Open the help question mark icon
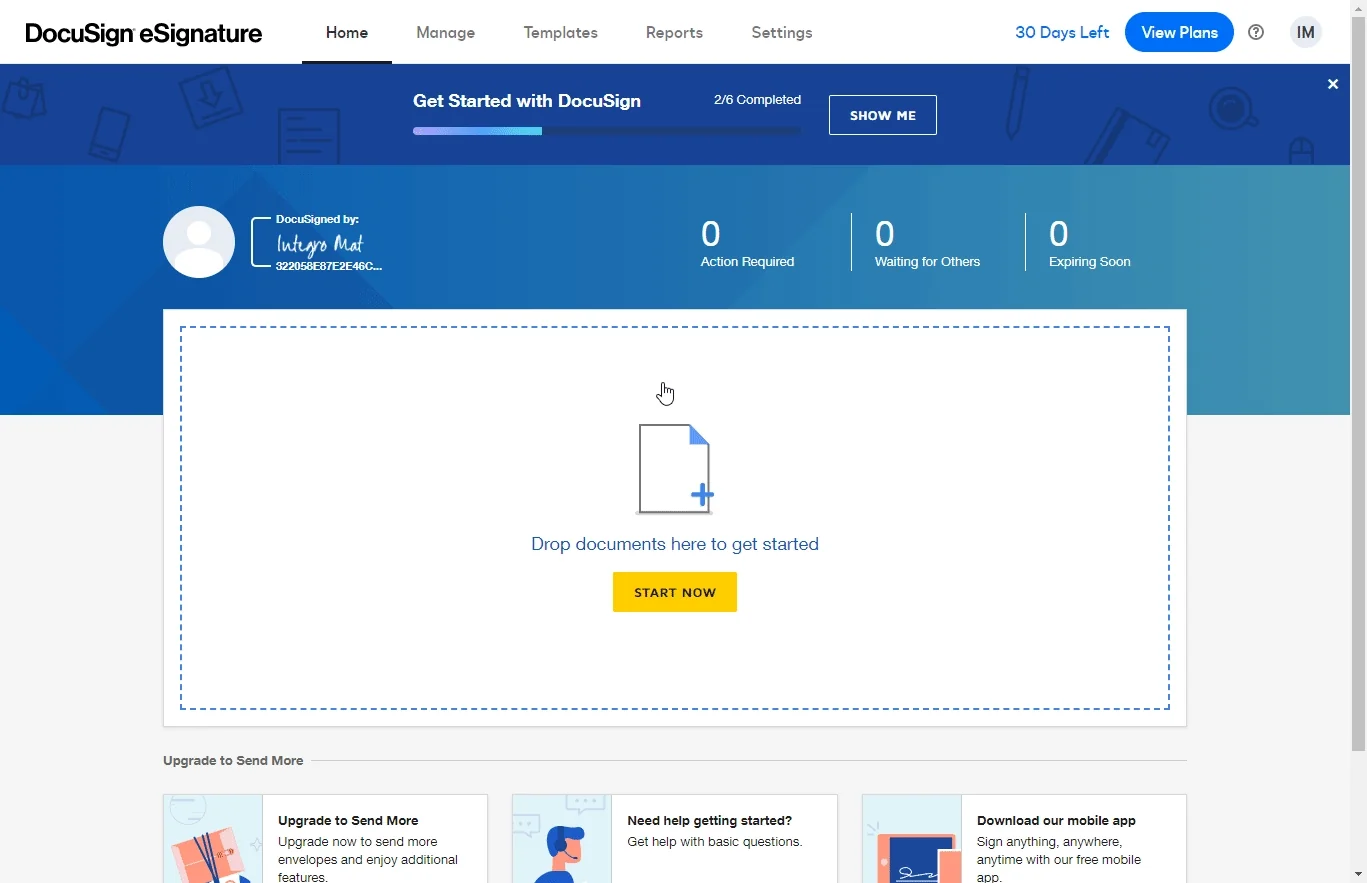This screenshot has width=1367, height=883. 1256,32
